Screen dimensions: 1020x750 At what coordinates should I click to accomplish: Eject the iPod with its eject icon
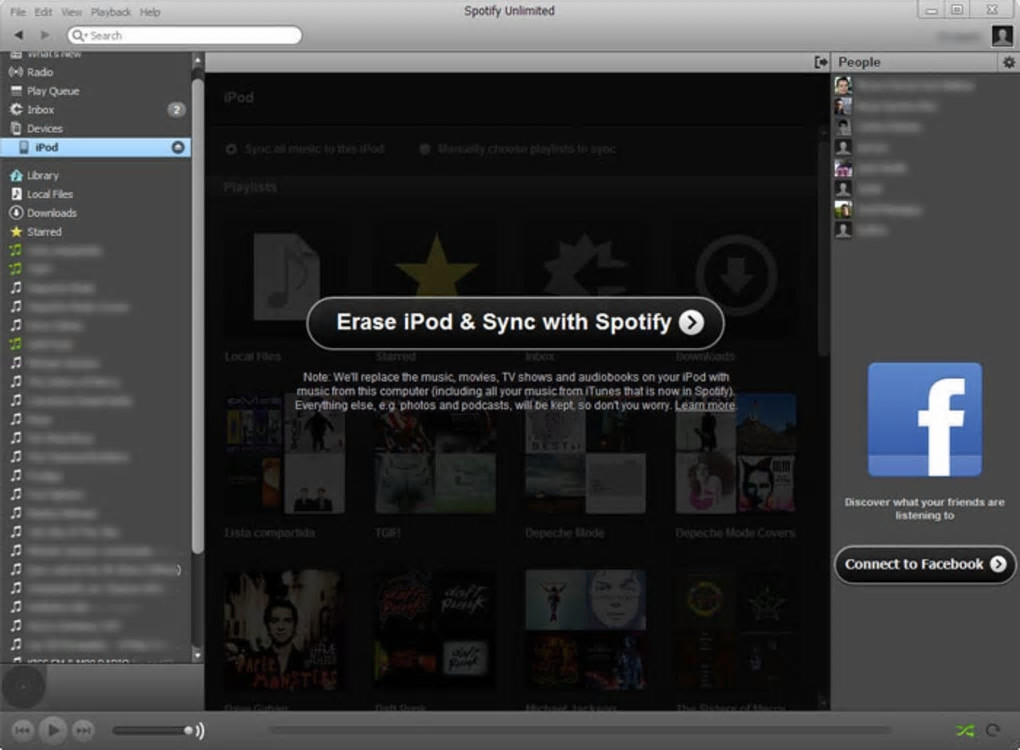click(178, 148)
